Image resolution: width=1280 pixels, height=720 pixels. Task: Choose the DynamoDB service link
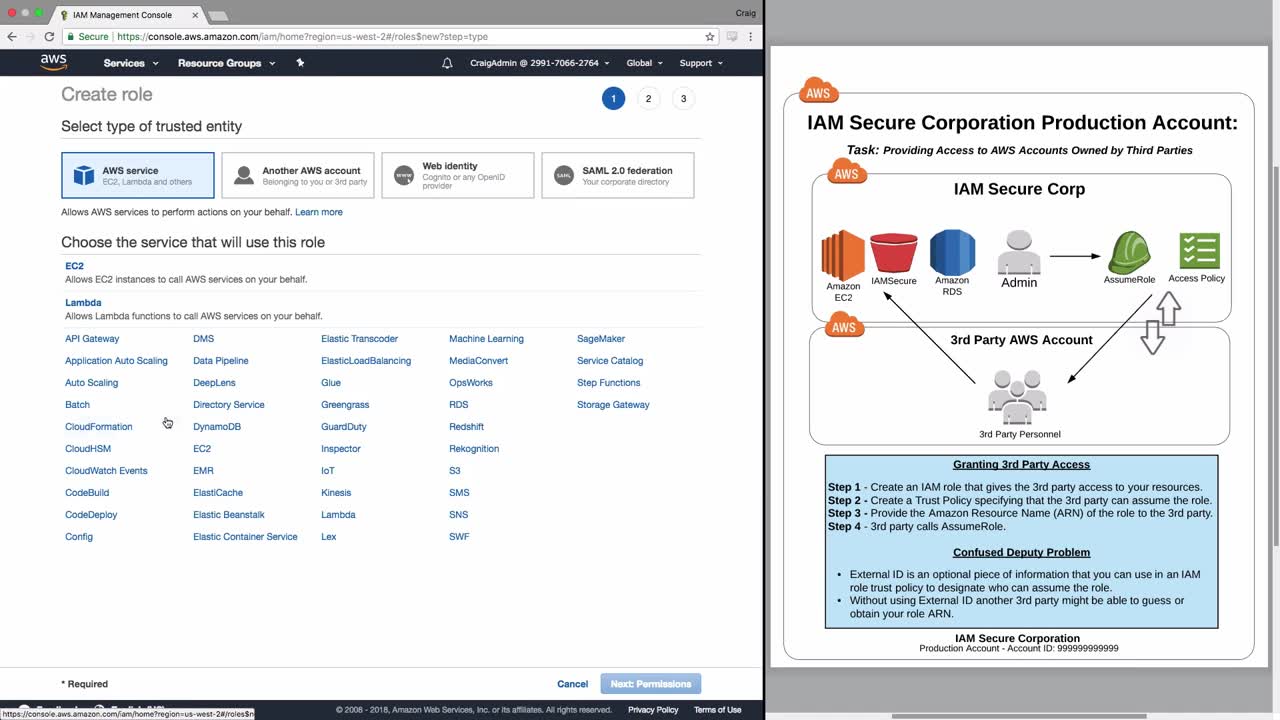[217, 427]
